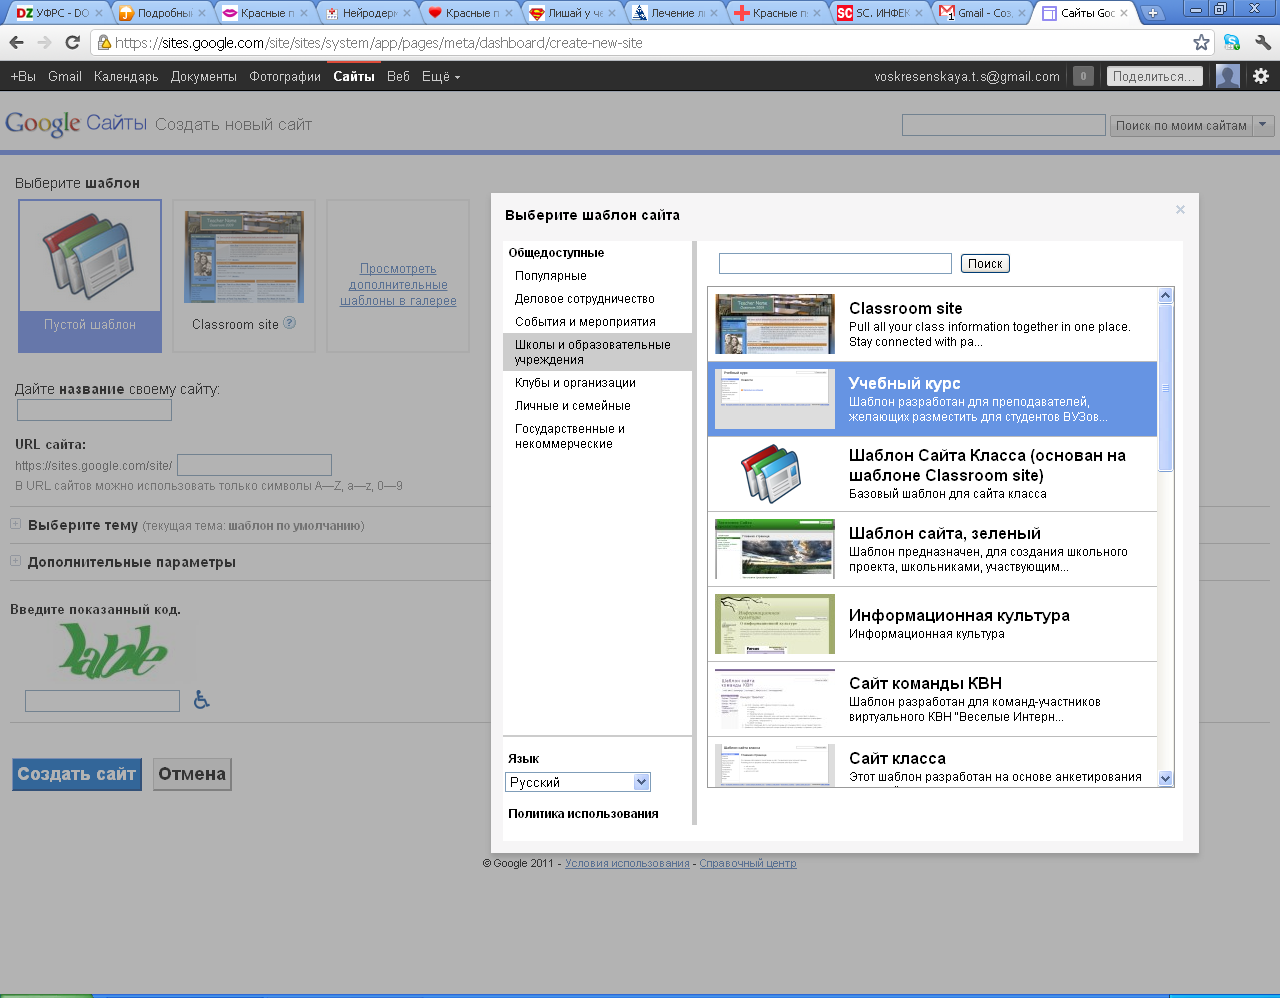Viewport: 1280px width, 998px height.
Task: Select the Пустой шаблон thumbnail
Action: pyautogui.click(x=90, y=276)
